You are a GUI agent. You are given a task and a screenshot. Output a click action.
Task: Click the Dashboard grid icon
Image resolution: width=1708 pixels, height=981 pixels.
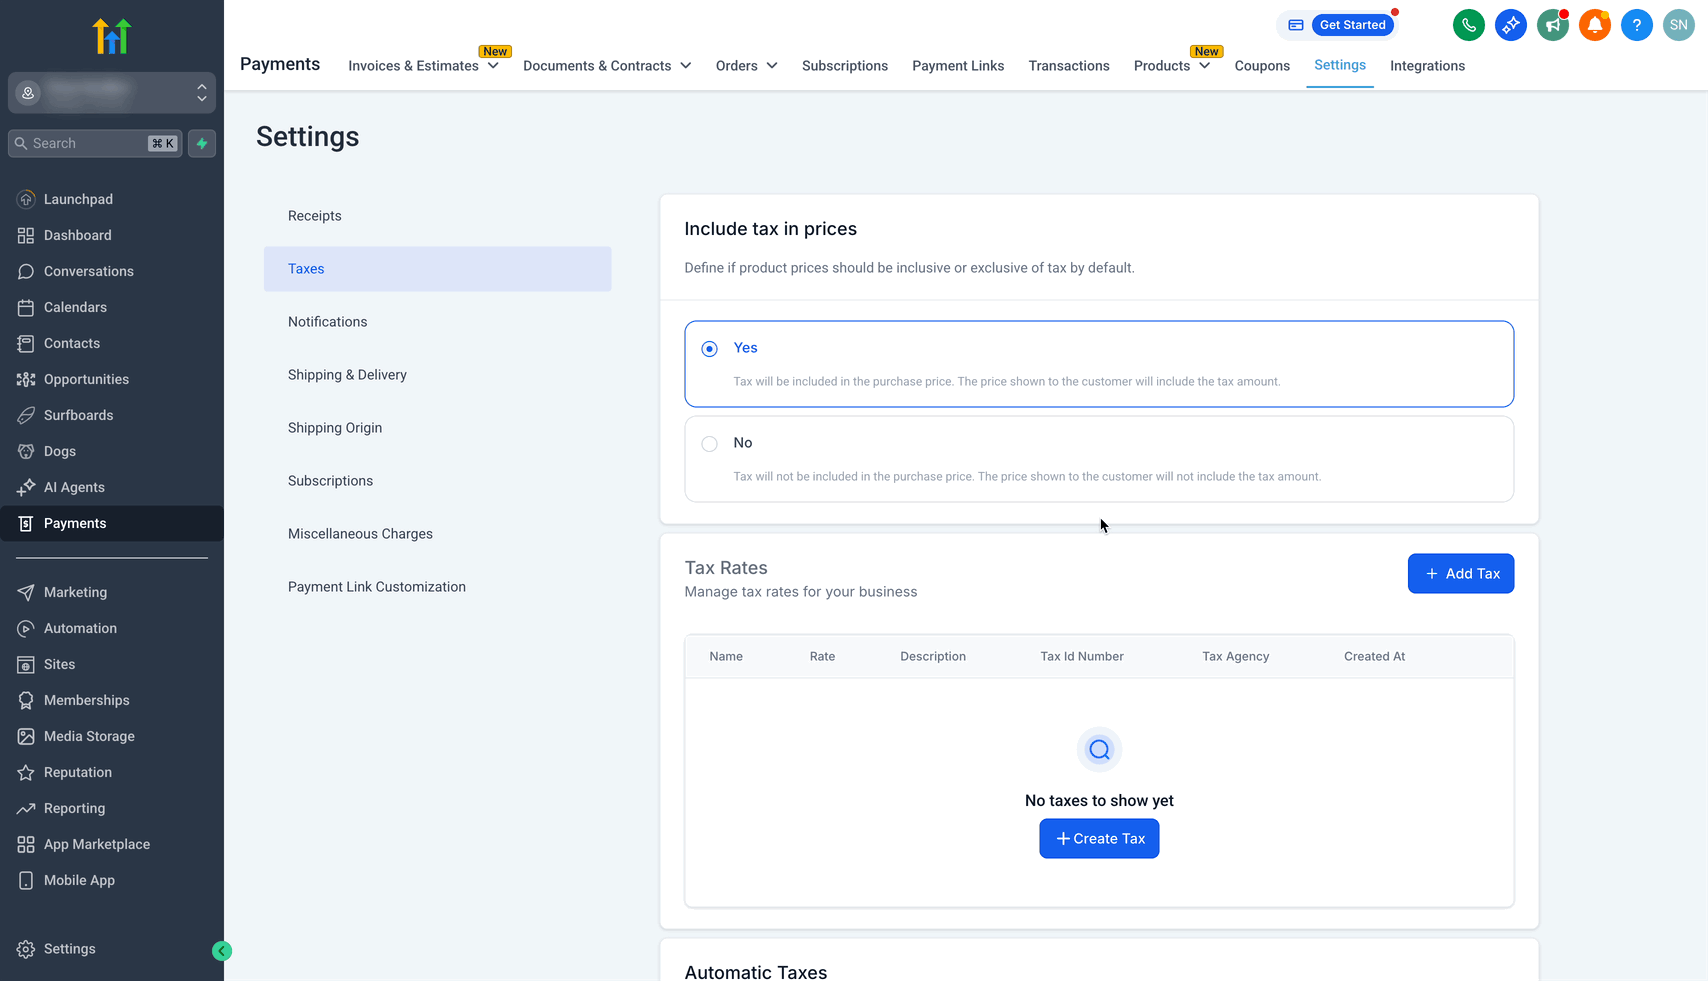coord(26,235)
